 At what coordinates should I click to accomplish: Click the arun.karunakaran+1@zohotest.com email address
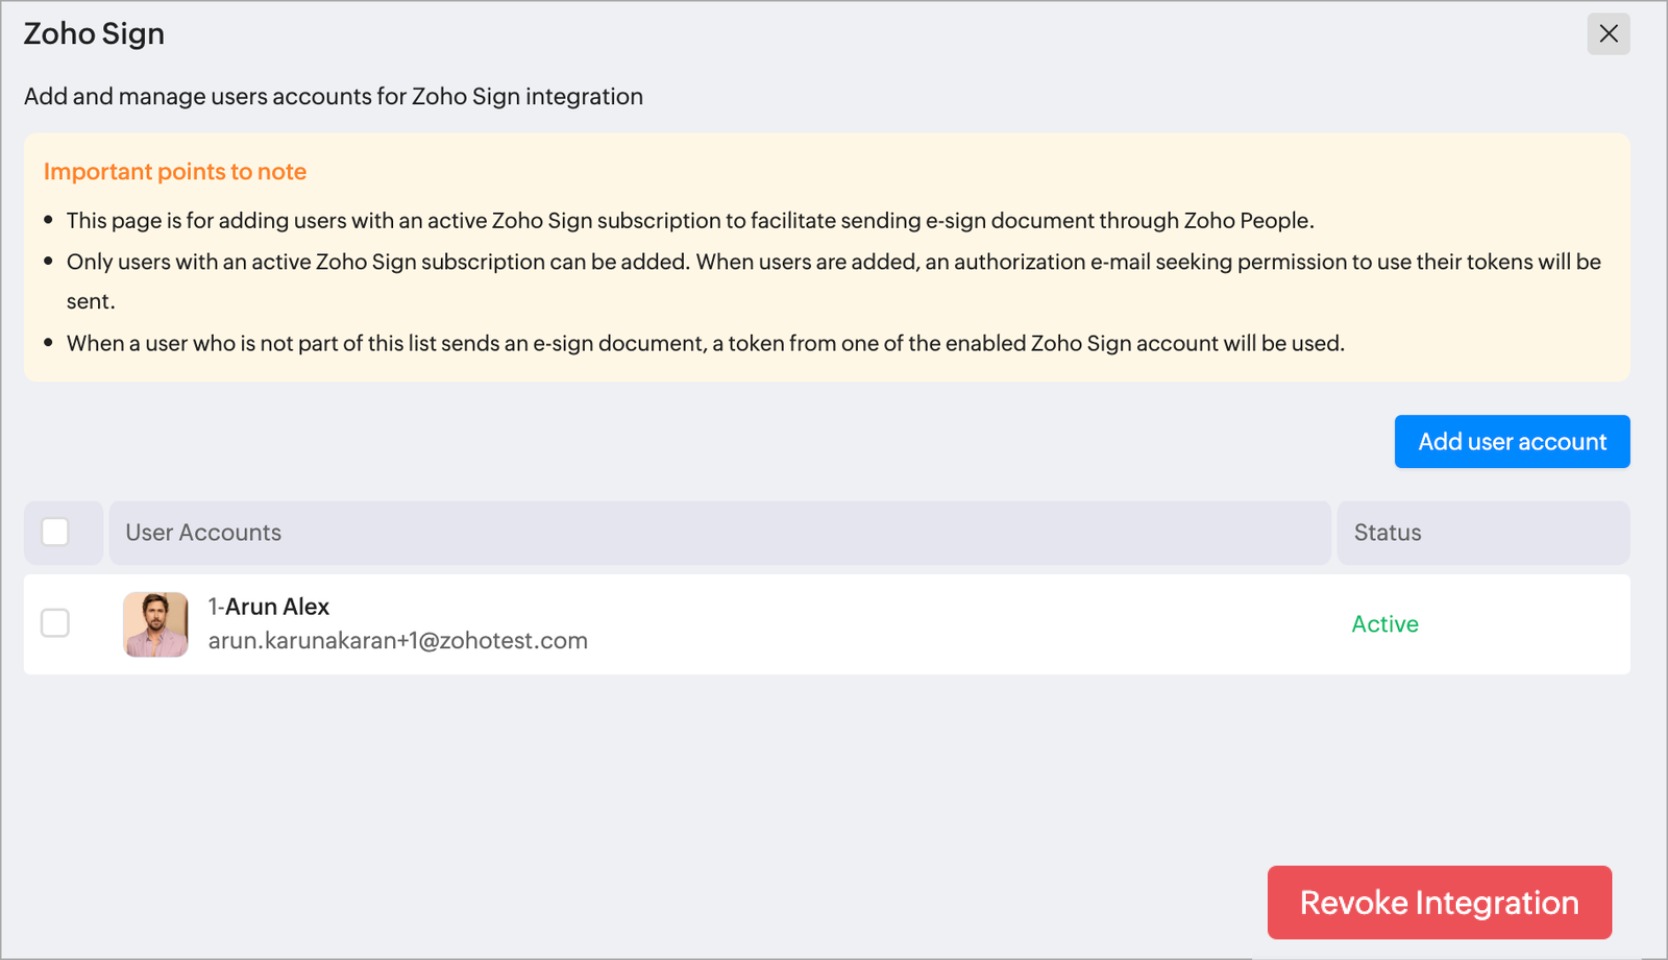click(x=398, y=641)
